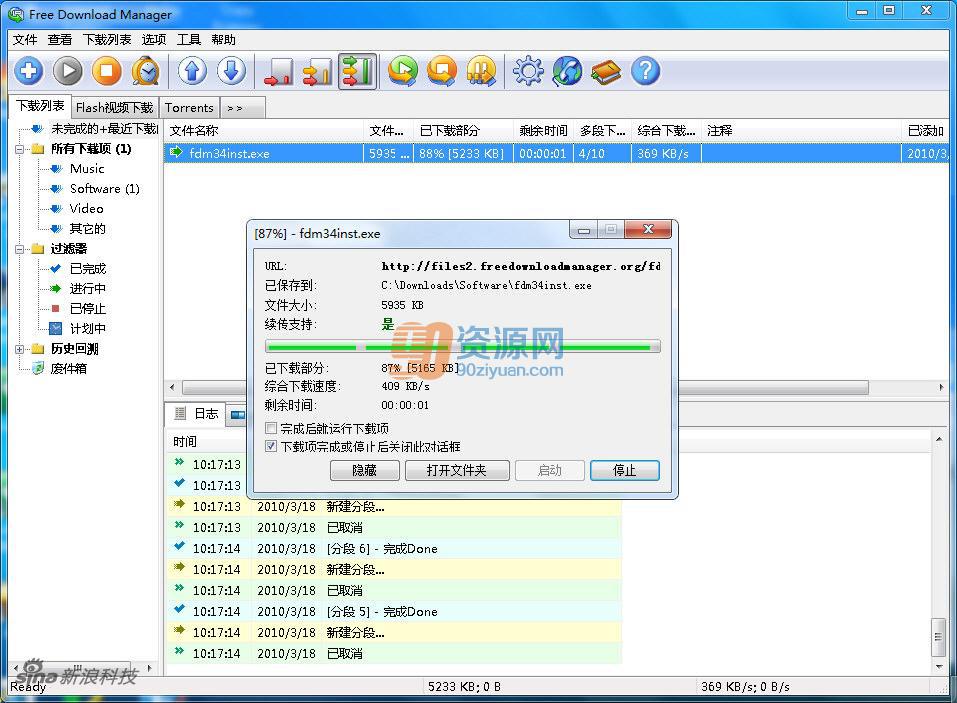The height and width of the screenshot is (703, 957).
Task: Click the orange Stop download icon
Action: pos(107,71)
